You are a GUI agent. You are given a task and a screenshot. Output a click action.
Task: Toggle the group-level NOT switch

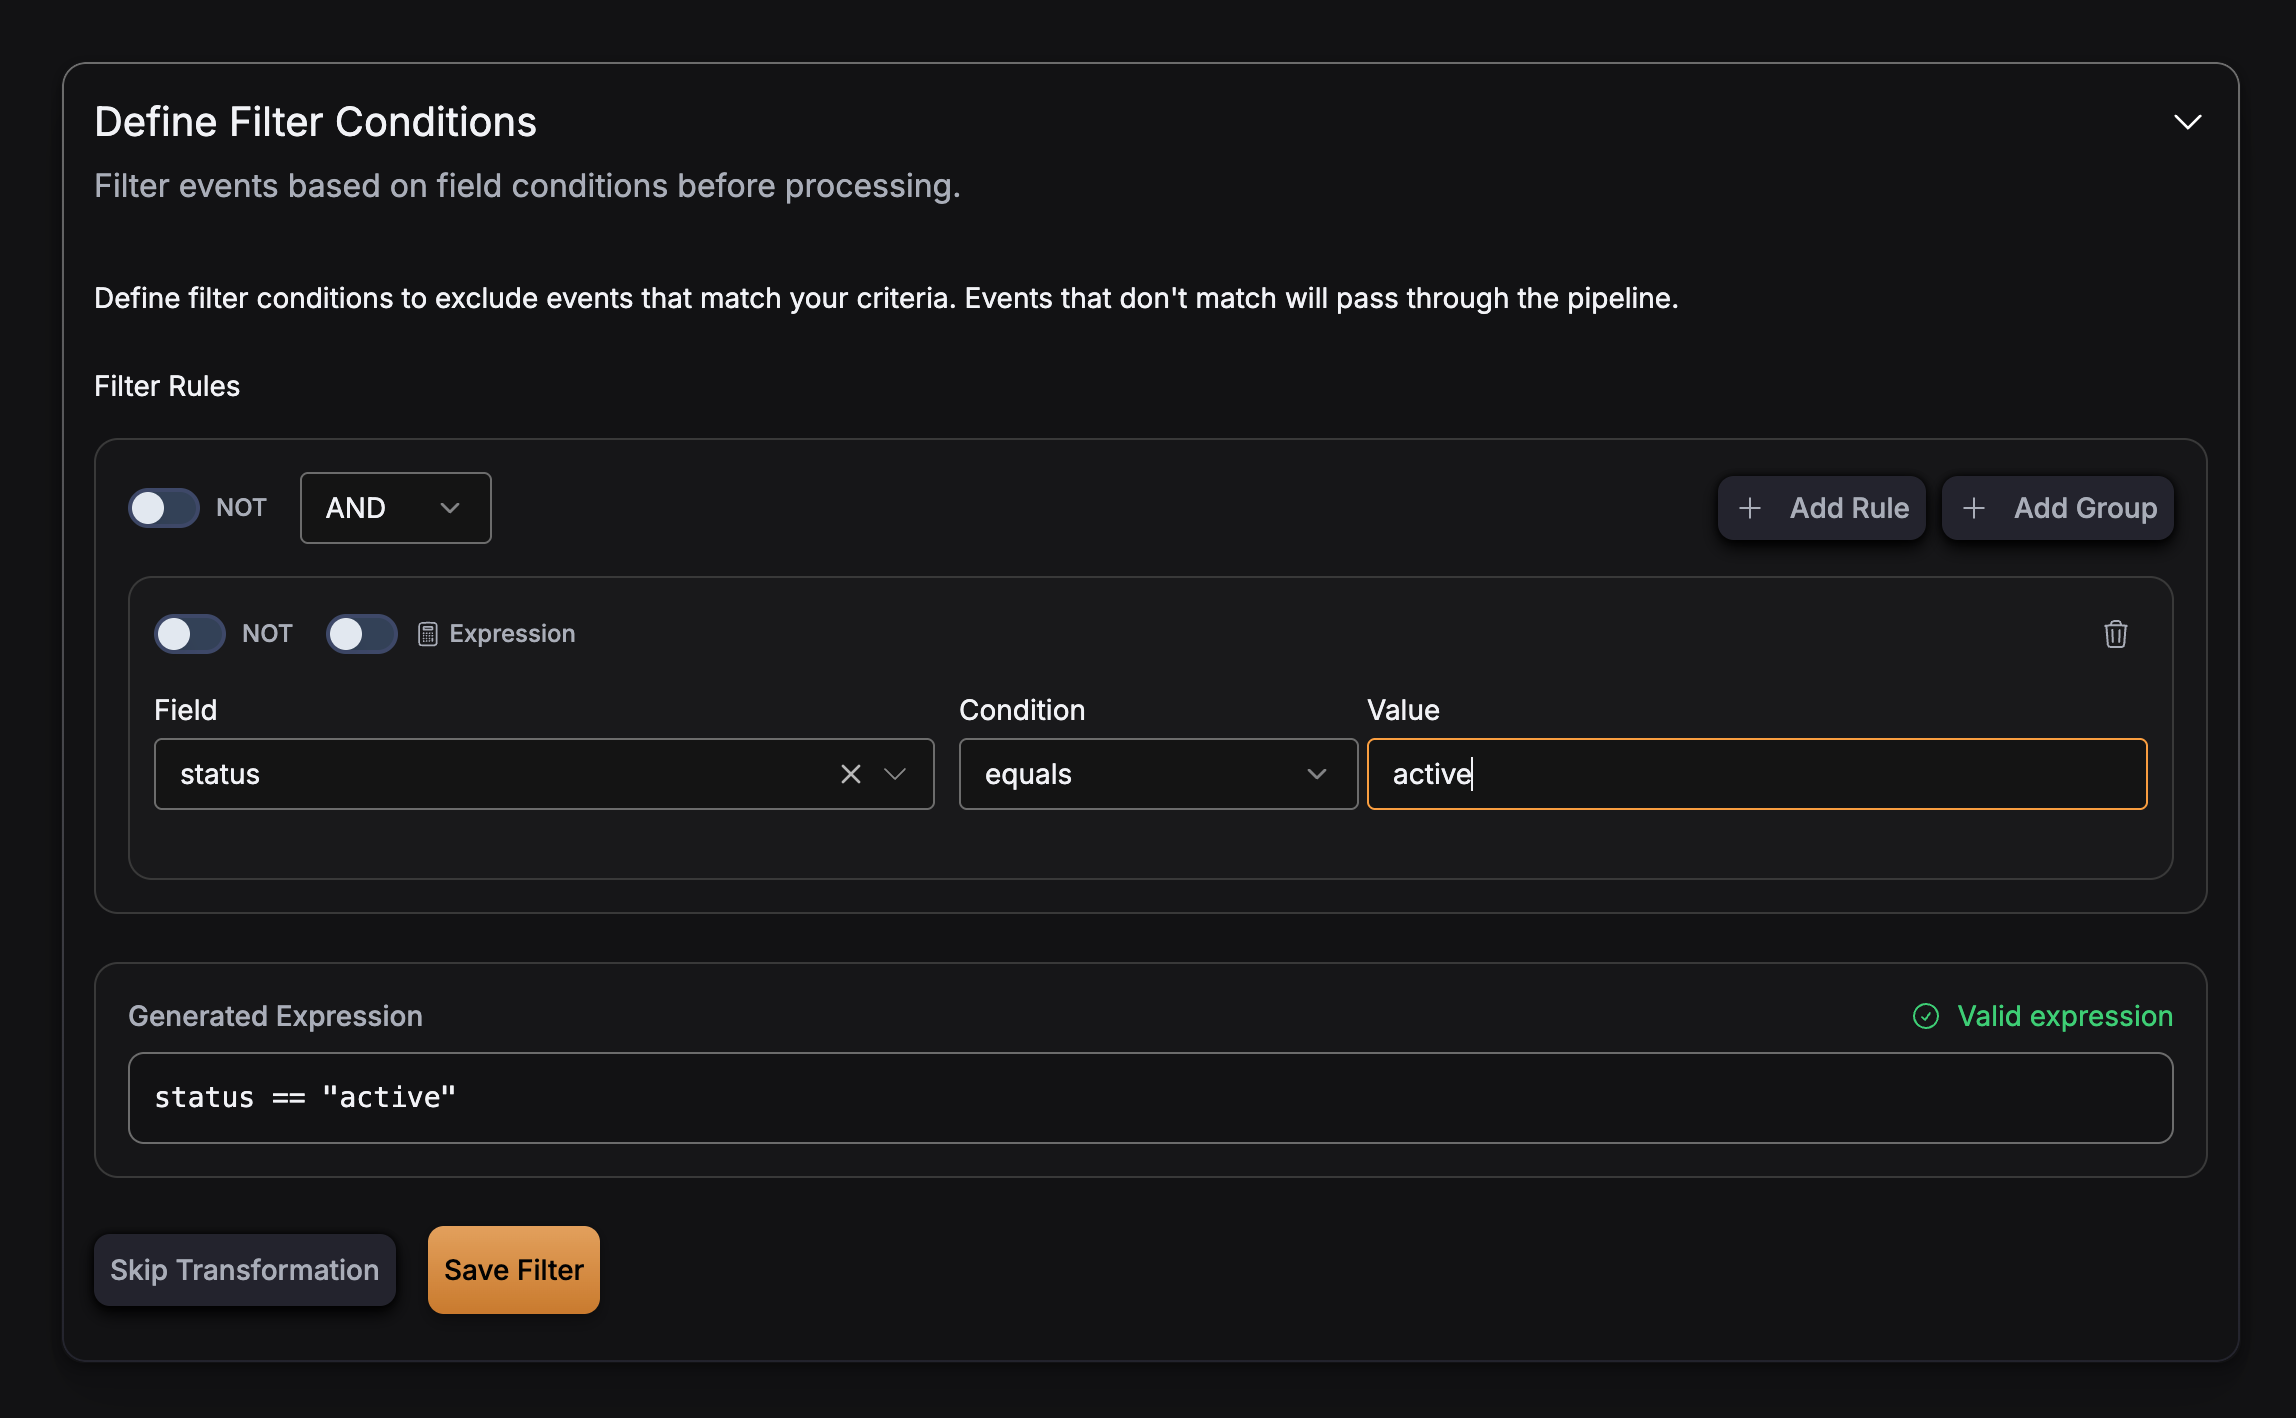pos(164,508)
